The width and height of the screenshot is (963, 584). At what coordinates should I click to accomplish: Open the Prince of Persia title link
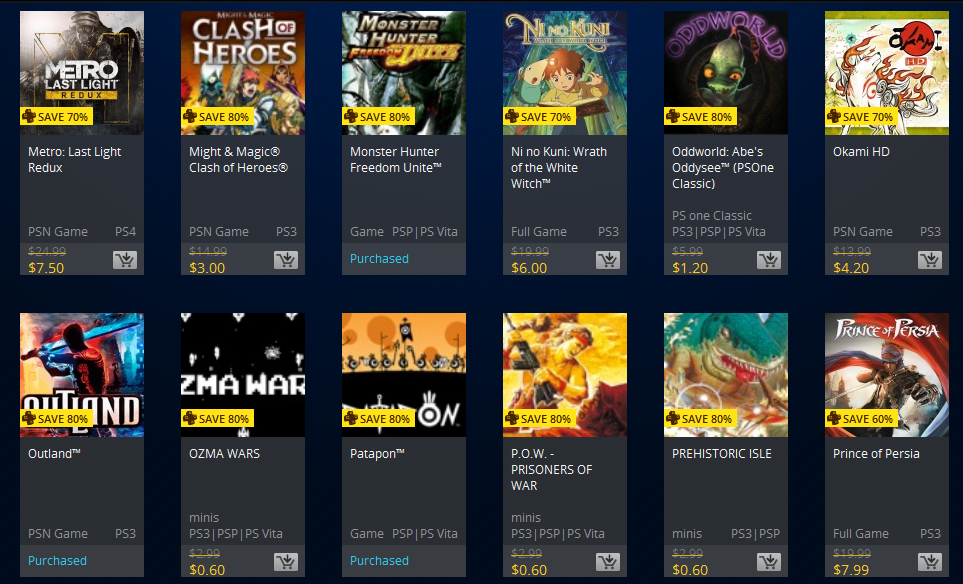(x=876, y=454)
